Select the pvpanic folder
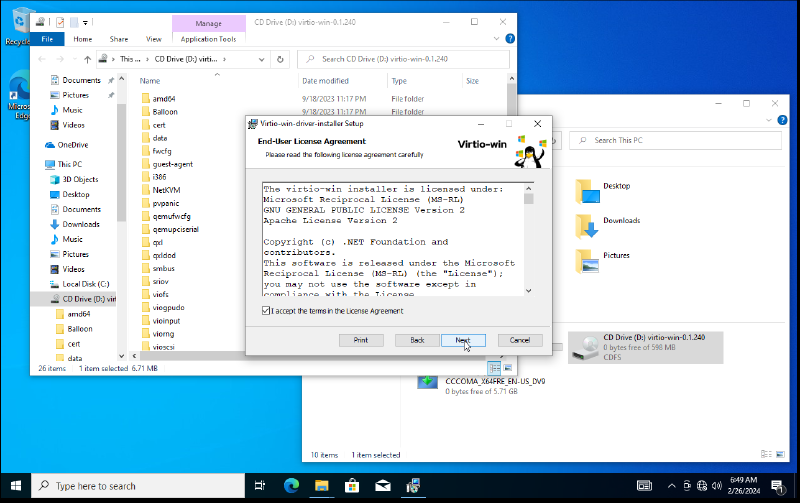 tap(166, 204)
